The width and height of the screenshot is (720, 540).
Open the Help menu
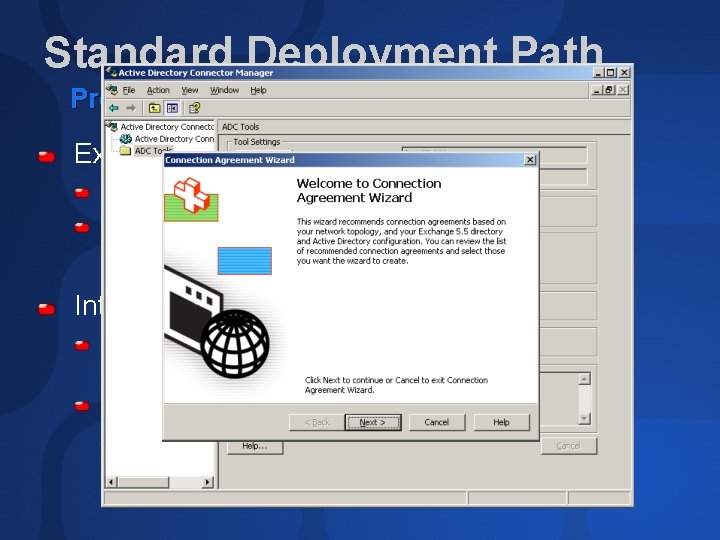tap(258, 90)
